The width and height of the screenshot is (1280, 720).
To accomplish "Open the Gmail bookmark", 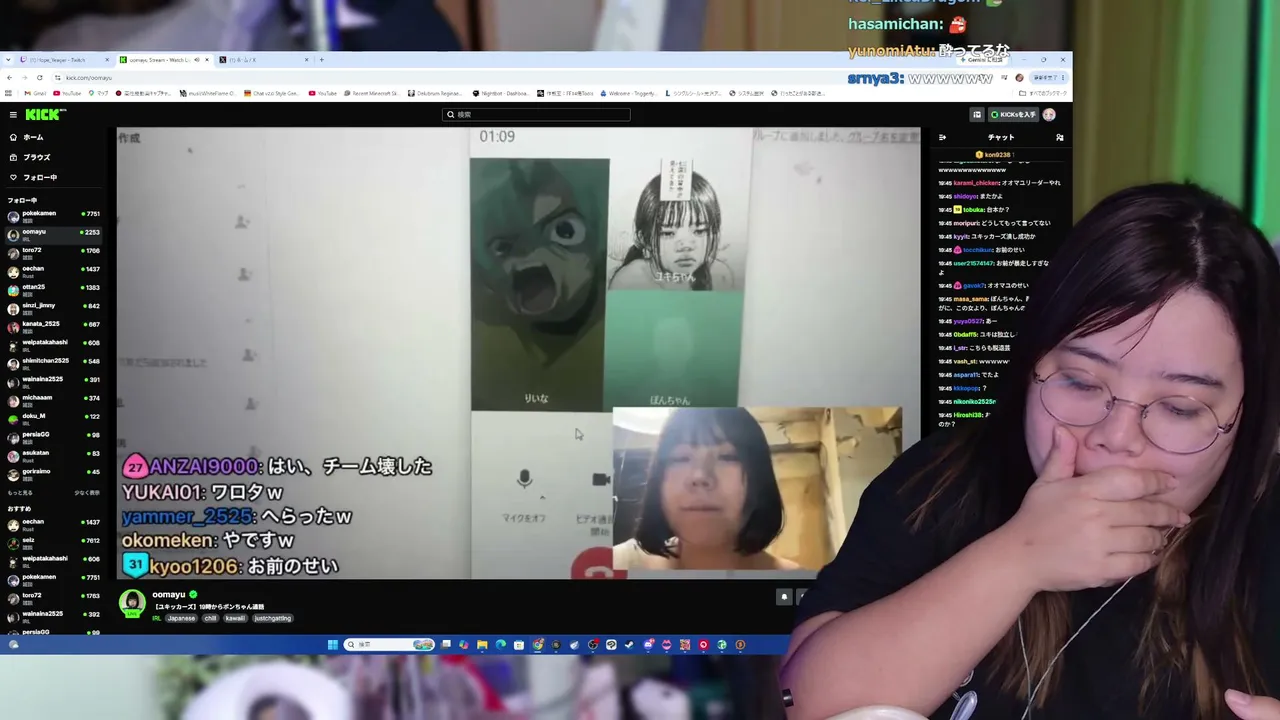I will pyautogui.click(x=37, y=93).
